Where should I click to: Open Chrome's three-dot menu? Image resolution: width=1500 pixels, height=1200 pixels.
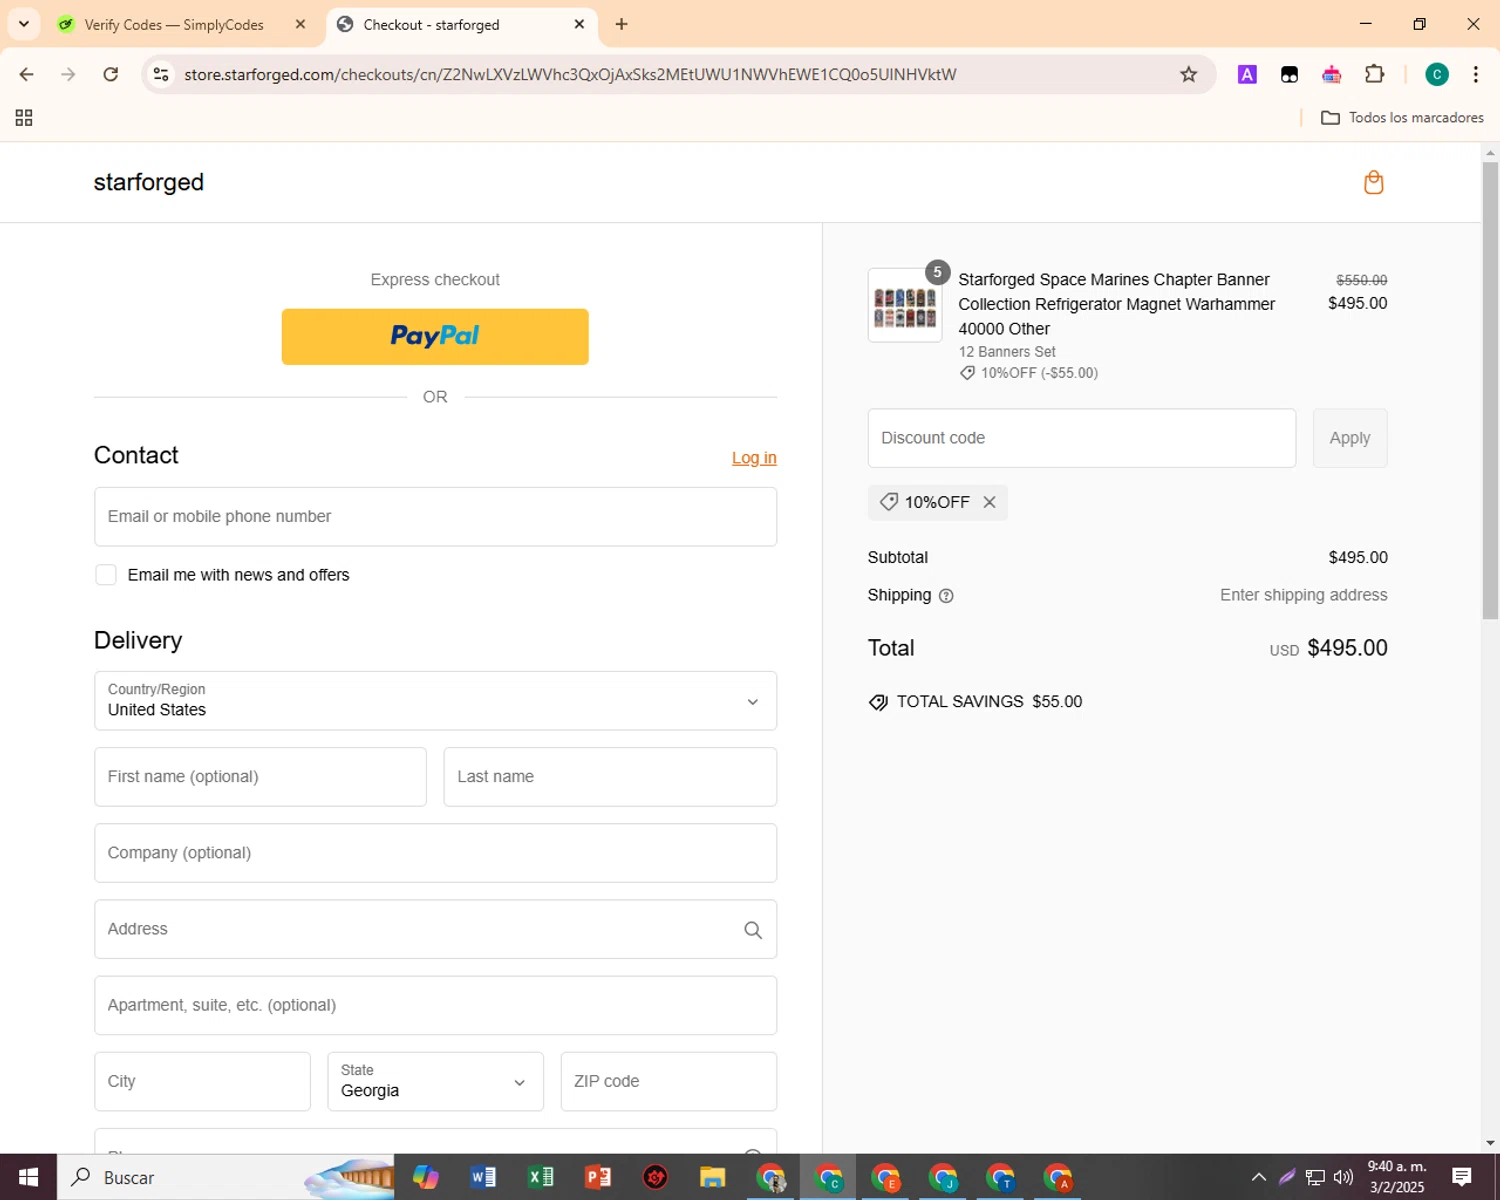click(x=1476, y=74)
